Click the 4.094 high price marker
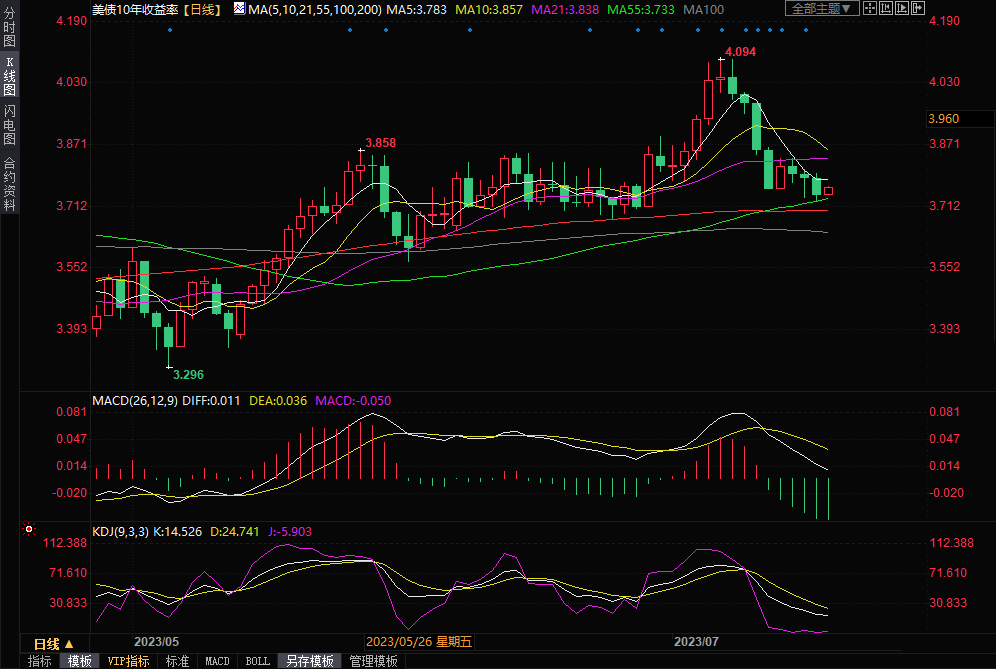Screen dimensions: 996x669 pyautogui.click(x=740, y=51)
